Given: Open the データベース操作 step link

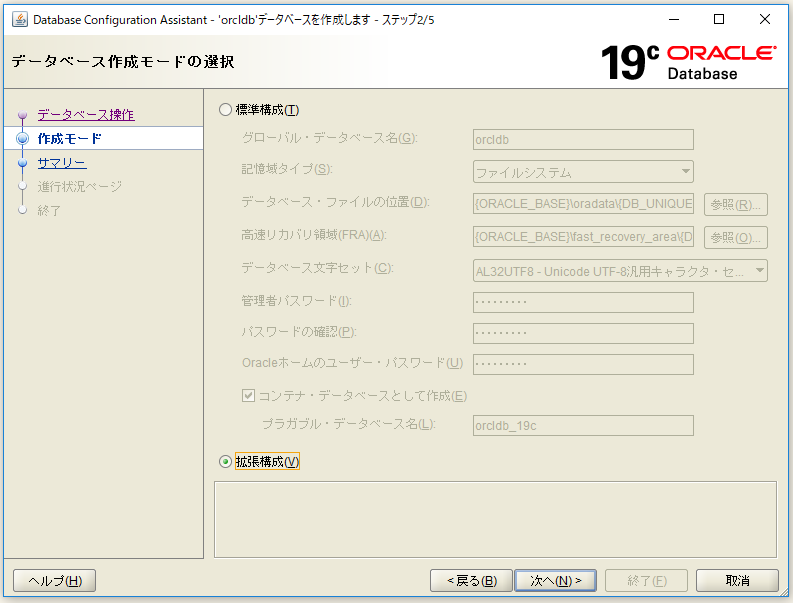Looking at the screenshot, I should pos(86,115).
